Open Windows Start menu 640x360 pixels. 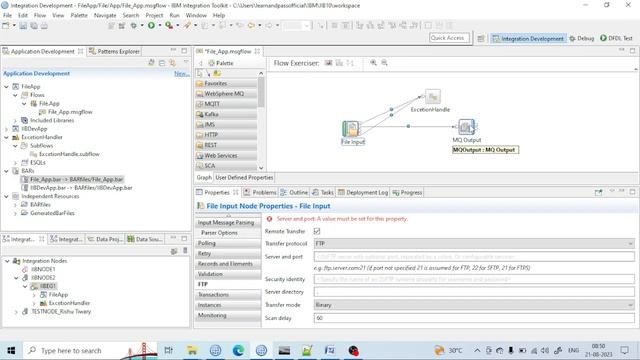[11, 350]
